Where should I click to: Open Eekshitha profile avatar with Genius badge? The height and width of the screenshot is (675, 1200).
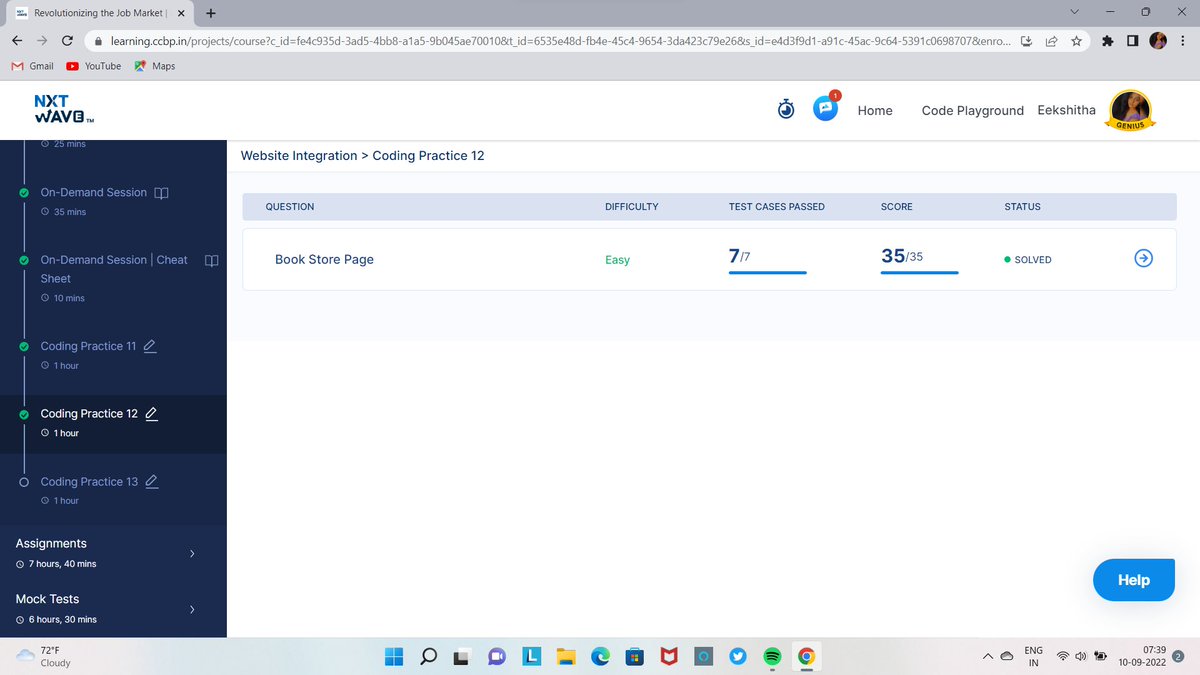tap(1130, 109)
